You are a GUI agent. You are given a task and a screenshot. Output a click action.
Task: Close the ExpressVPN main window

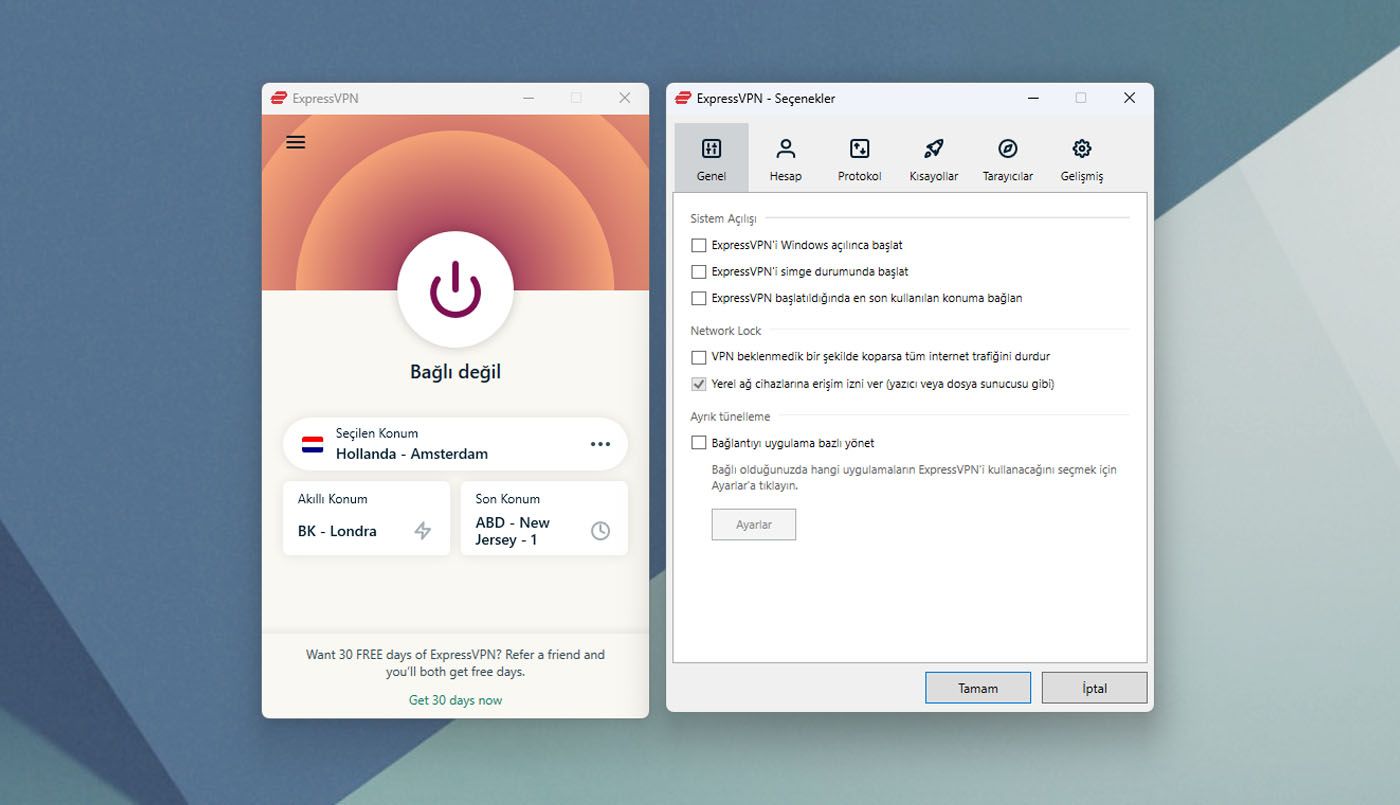[624, 98]
